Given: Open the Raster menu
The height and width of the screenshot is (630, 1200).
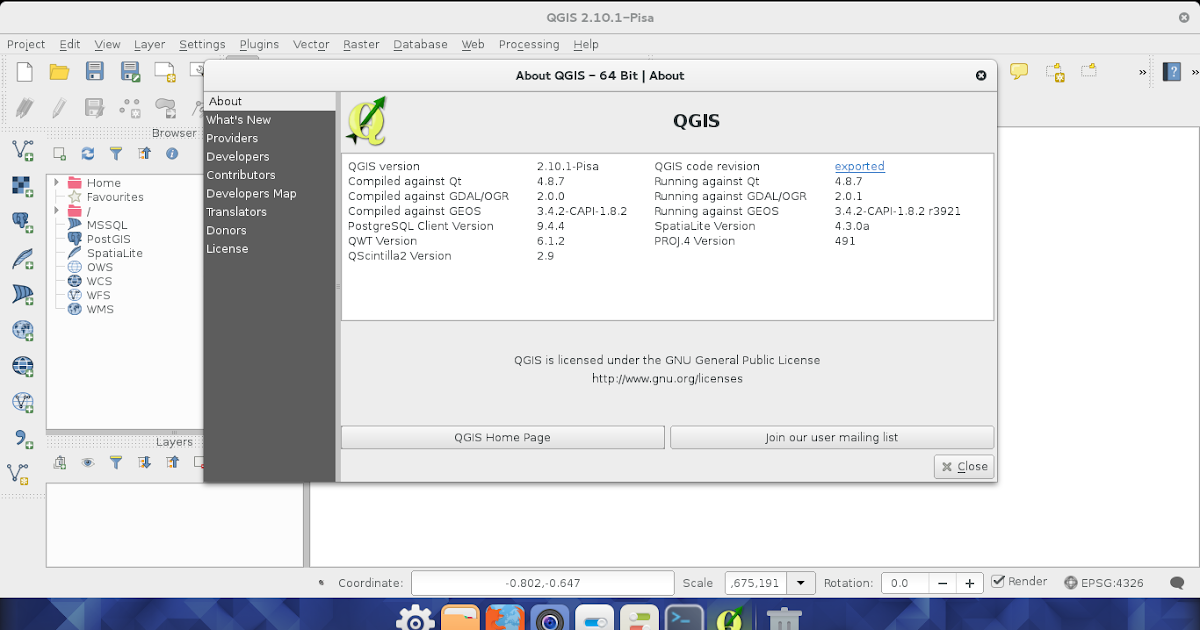Looking at the screenshot, I should 361,44.
